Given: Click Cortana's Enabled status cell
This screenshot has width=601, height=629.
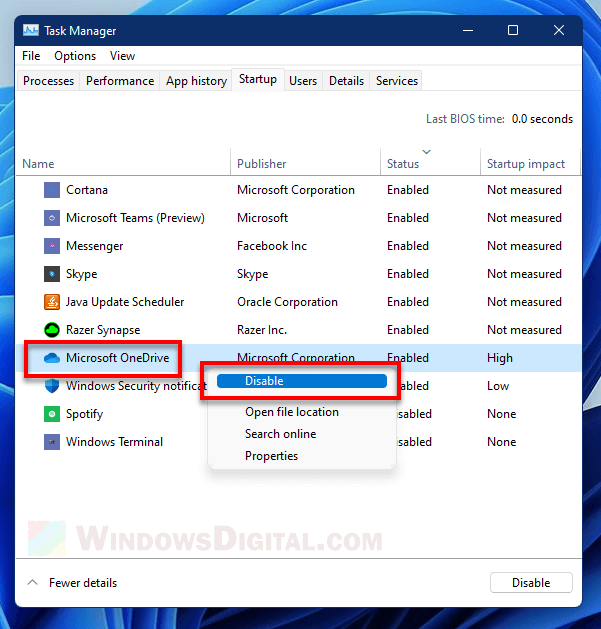Looking at the screenshot, I should pos(408,190).
